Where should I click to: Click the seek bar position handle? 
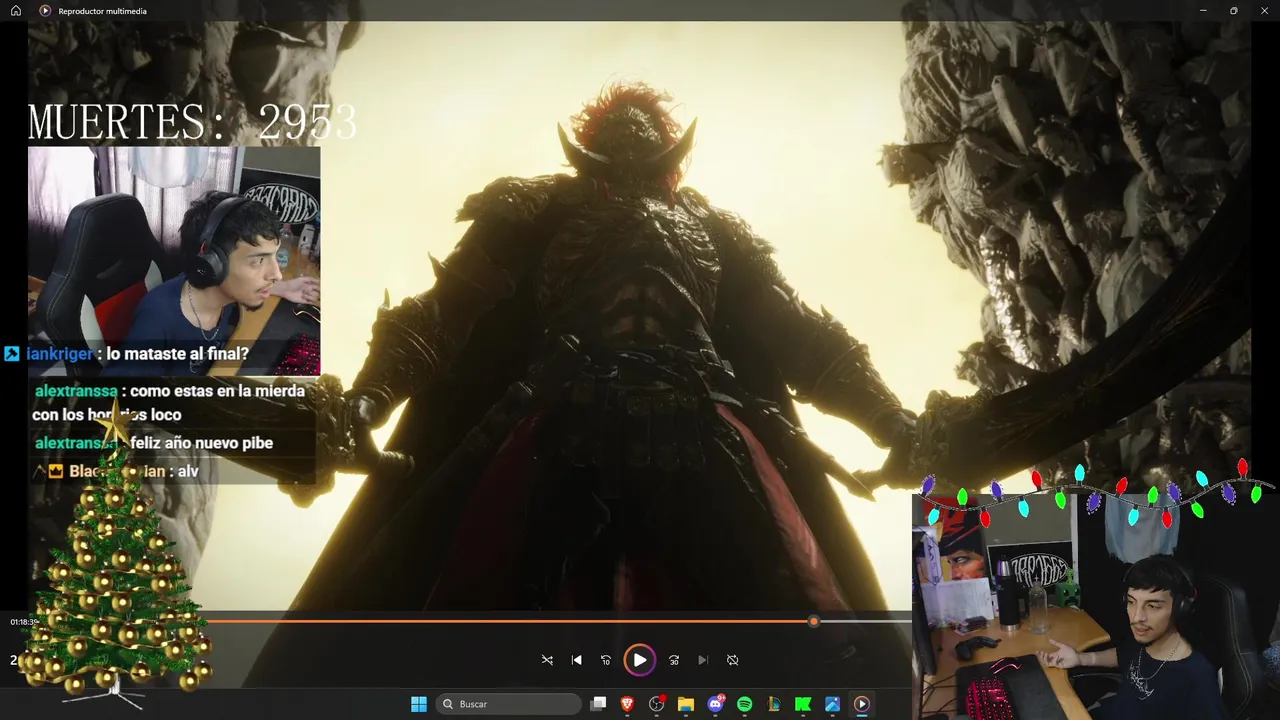pos(814,621)
